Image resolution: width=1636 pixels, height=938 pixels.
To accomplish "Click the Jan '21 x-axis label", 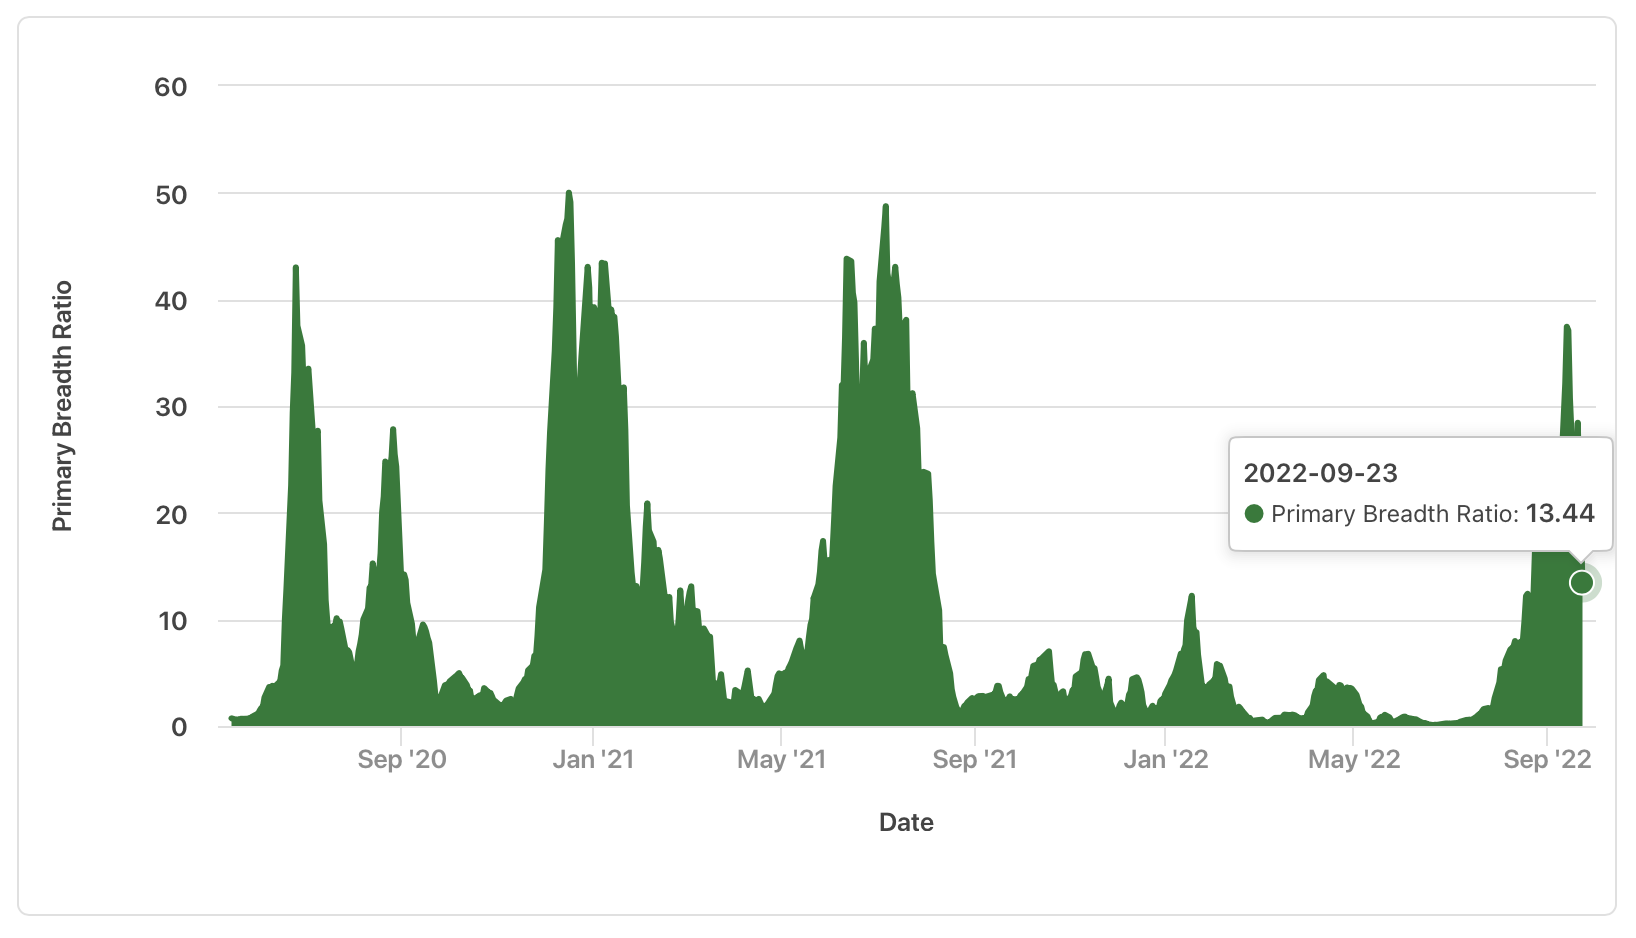I will click(x=593, y=759).
